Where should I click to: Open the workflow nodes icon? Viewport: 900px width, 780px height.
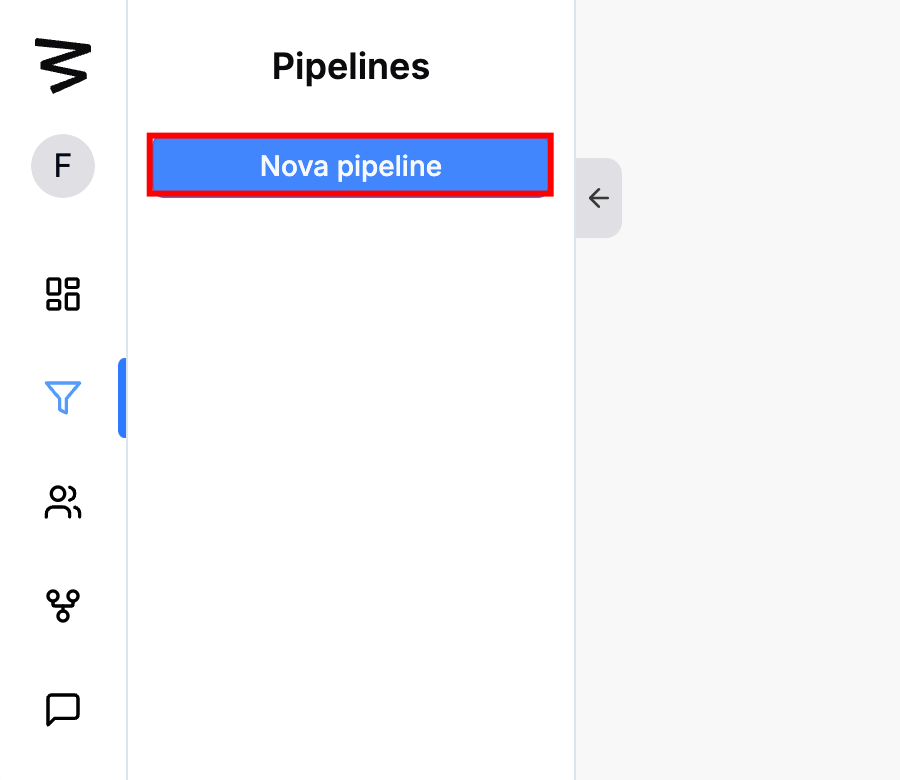point(62,605)
